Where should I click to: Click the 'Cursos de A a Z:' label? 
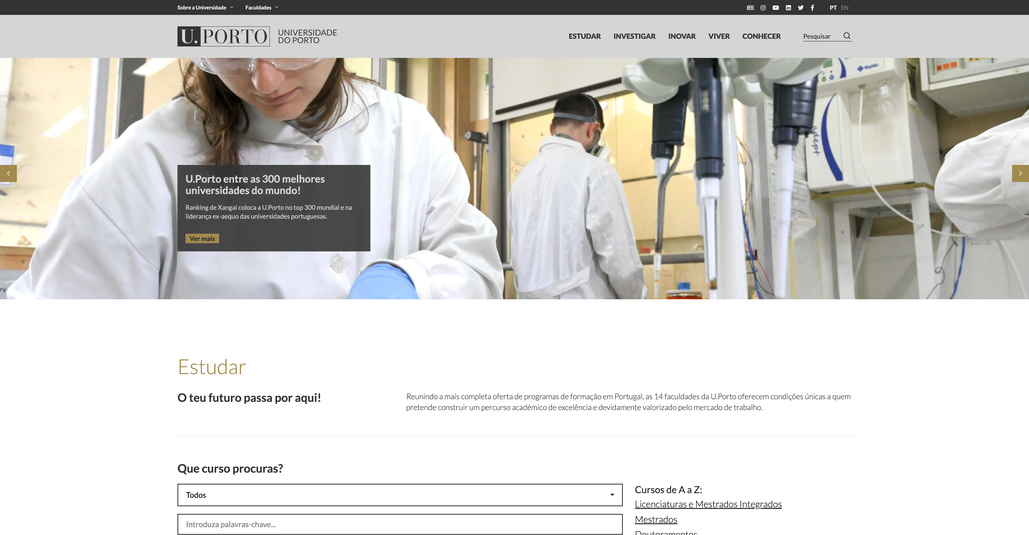tap(668, 490)
